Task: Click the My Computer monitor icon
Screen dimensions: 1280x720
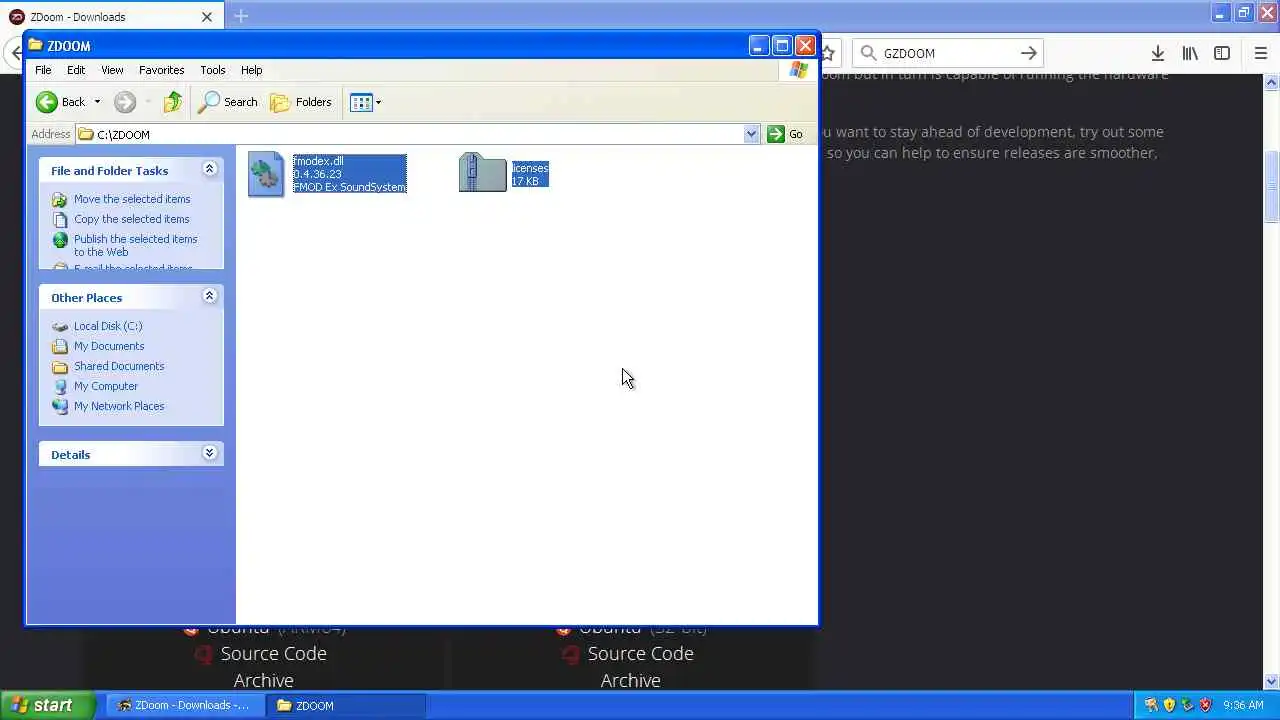Action: pyautogui.click(x=60, y=386)
